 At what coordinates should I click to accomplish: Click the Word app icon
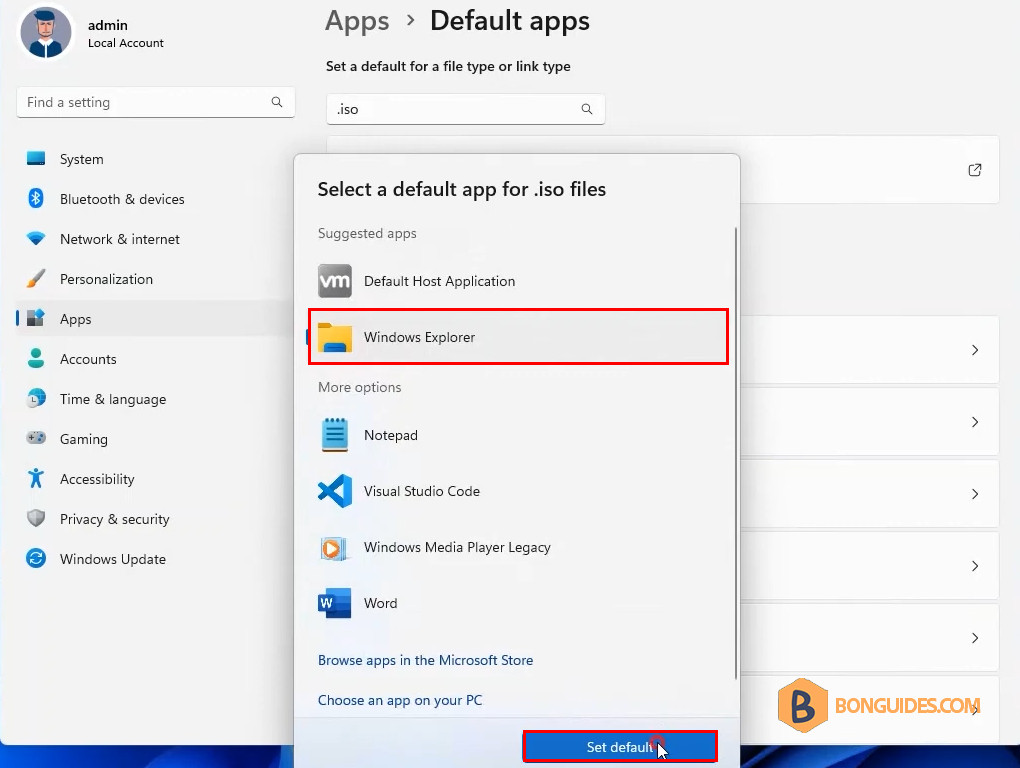tap(334, 603)
